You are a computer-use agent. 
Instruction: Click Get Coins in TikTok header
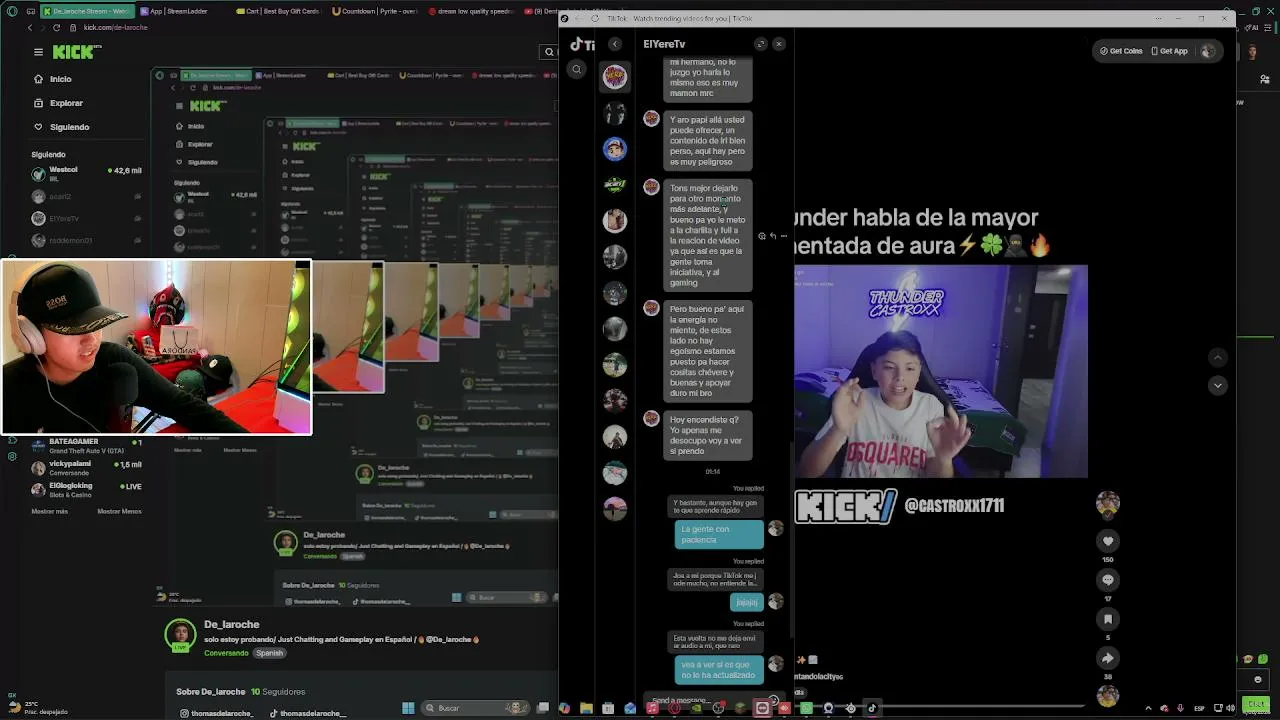[x=1121, y=51]
